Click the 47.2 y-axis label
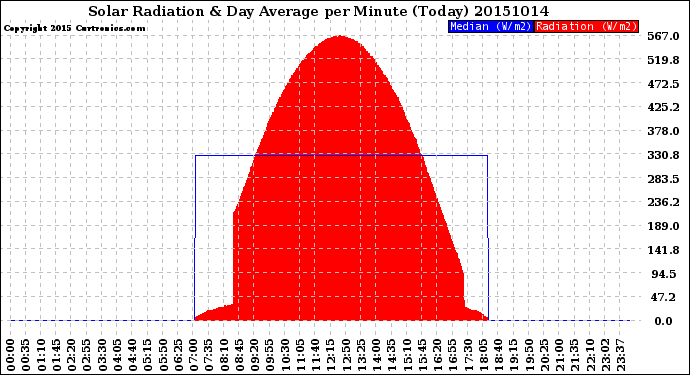Image resolution: width=690 pixels, height=375 pixels. pos(664,297)
